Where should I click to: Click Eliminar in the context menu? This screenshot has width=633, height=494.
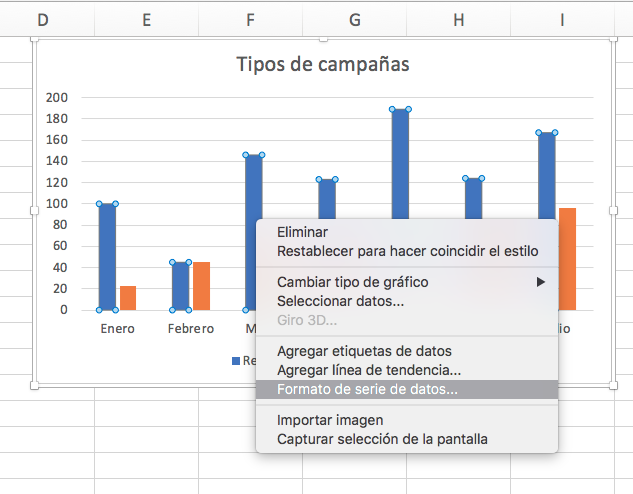click(x=303, y=231)
